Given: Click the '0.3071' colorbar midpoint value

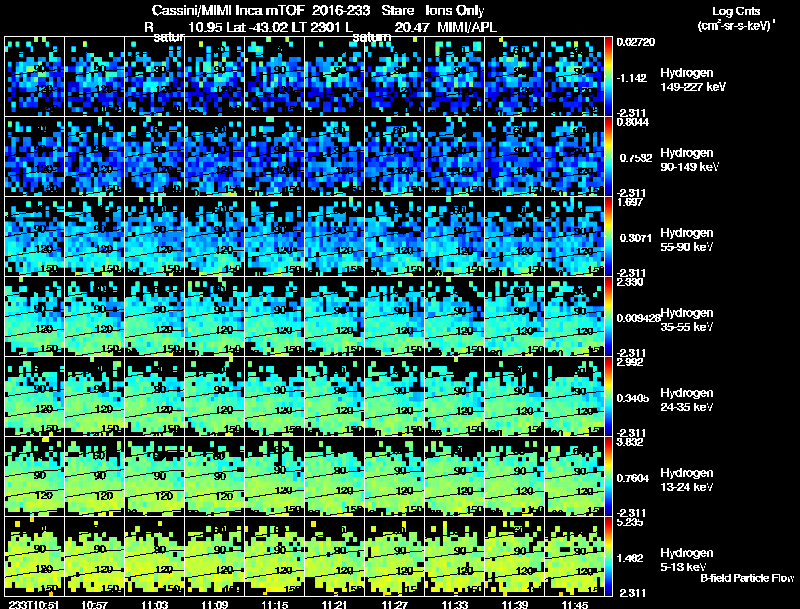Looking at the screenshot, I should pos(635,238).
